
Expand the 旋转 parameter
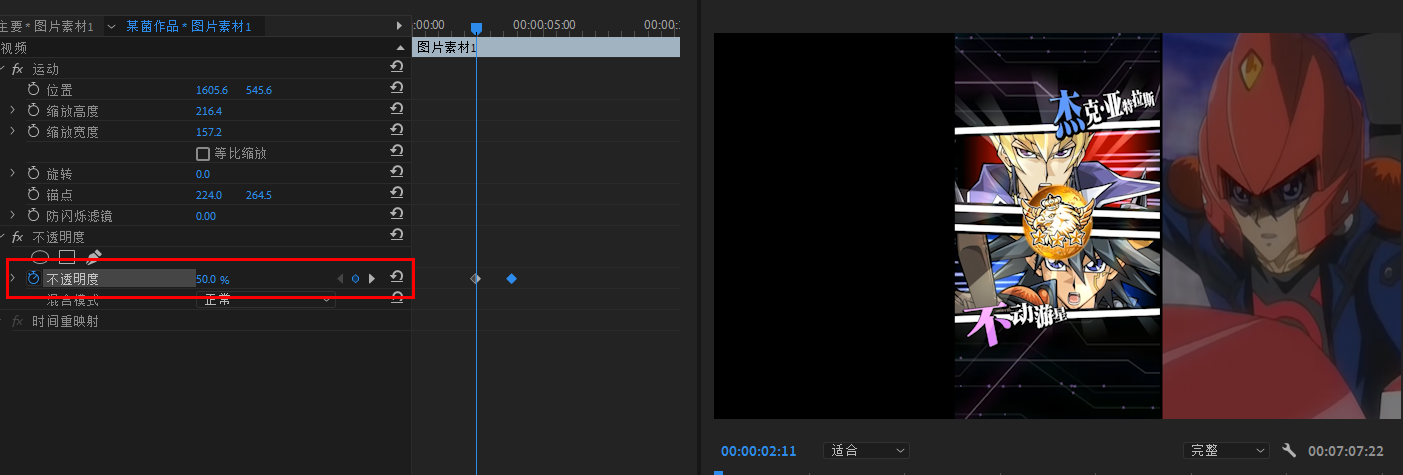[x=12, y=173]
